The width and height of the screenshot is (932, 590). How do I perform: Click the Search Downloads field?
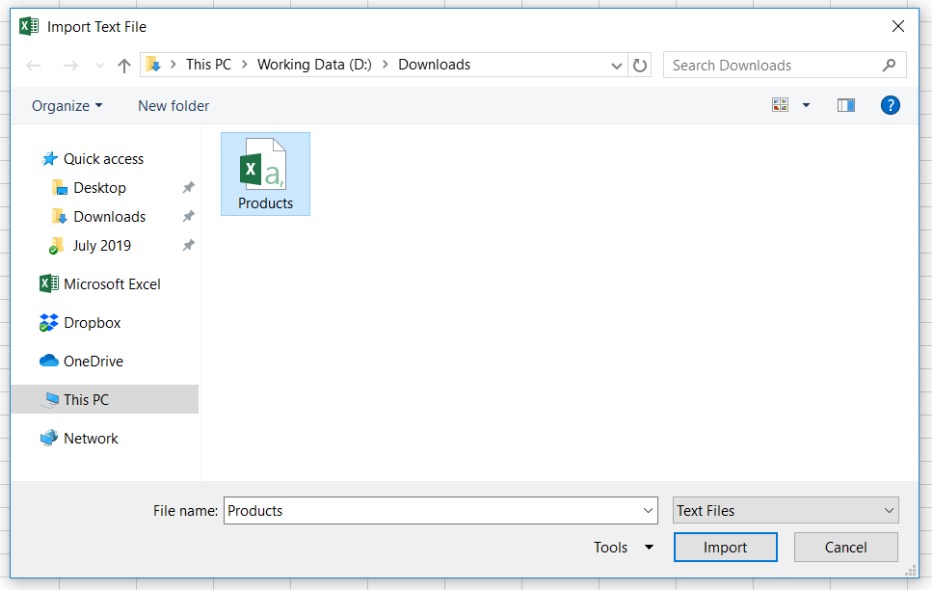tap(773, 65)
